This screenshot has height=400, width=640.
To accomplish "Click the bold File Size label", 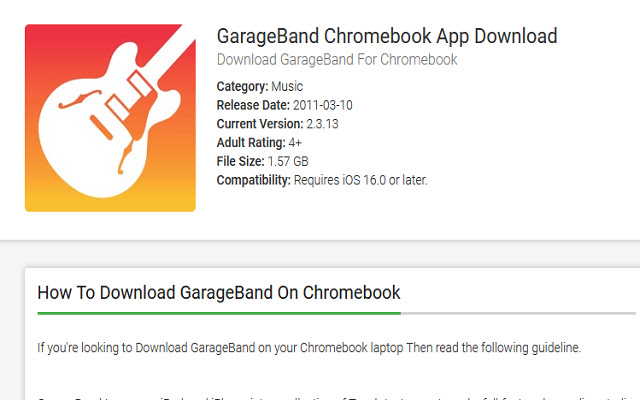I will point(240,161).
